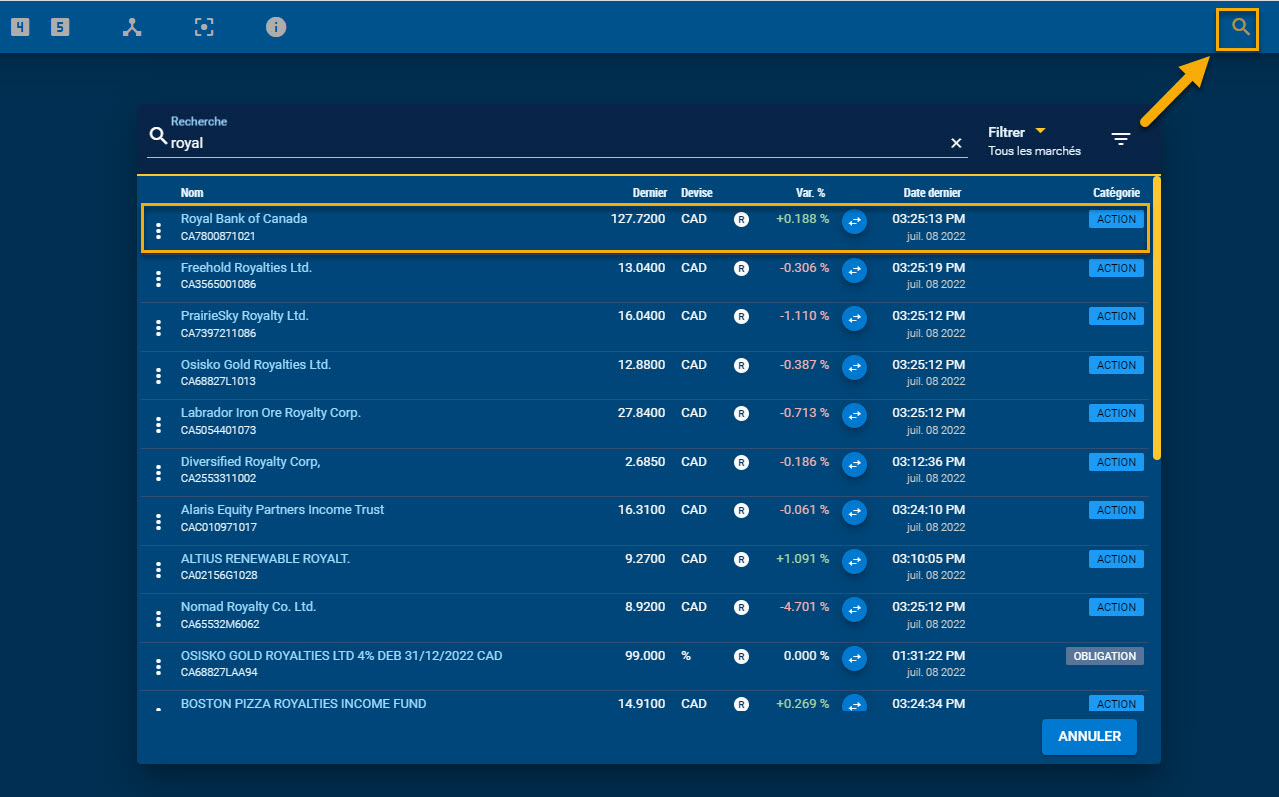
Task: Open the hierarchy tree icon in toolbar
Action: [132, 28]
